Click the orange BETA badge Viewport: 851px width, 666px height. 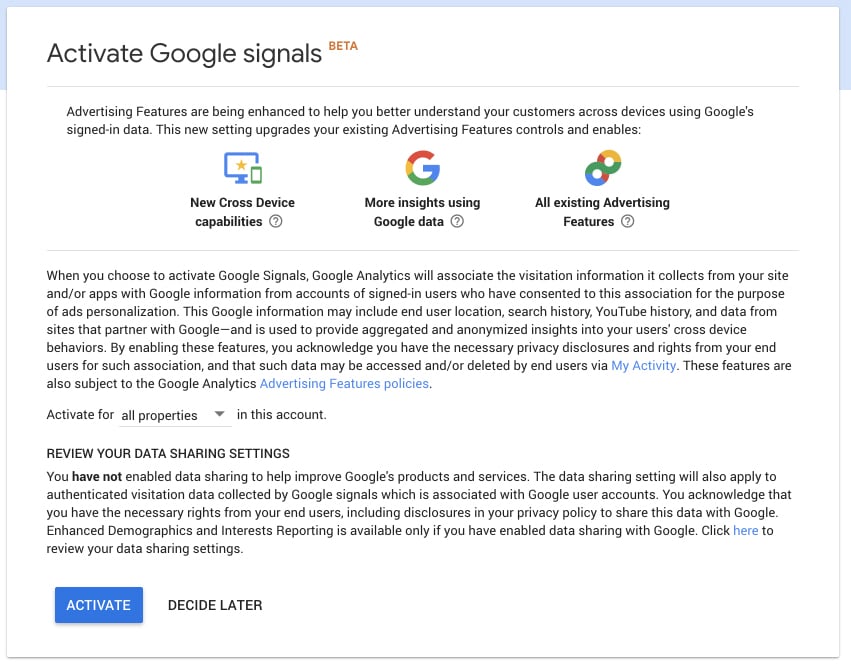pyautogui.click(x=343, y=44)
